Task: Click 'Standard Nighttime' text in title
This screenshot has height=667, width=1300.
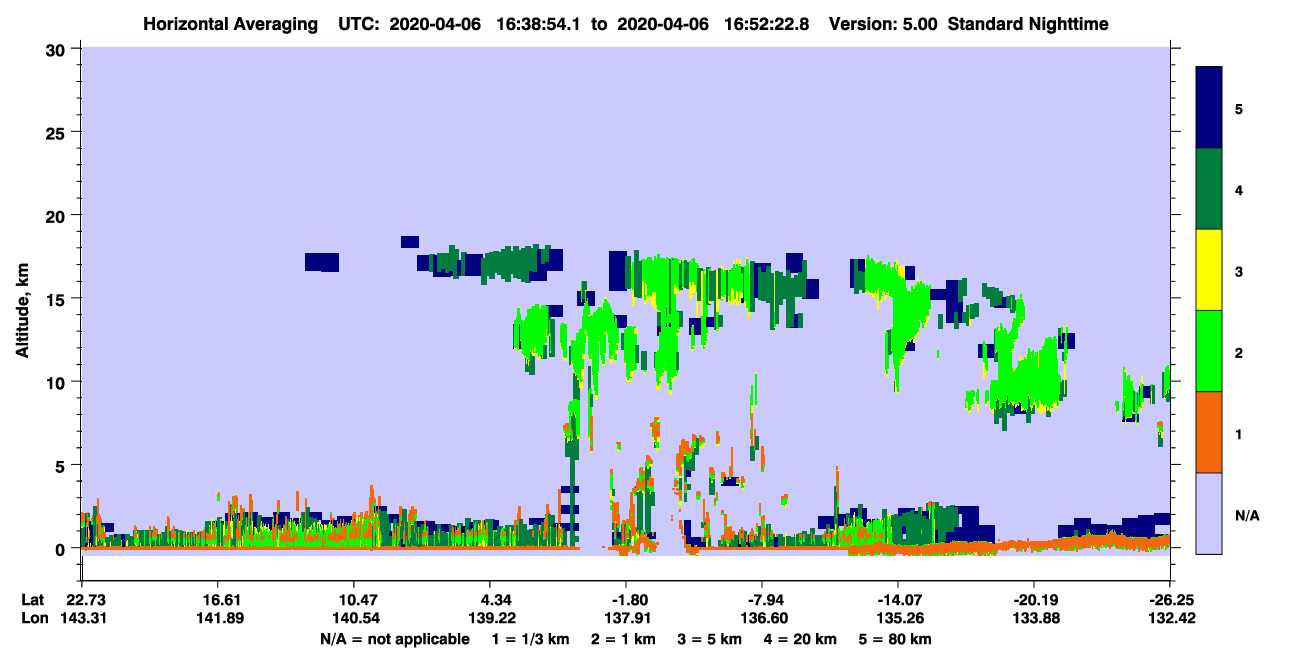Action: (x=1028, y=24)
